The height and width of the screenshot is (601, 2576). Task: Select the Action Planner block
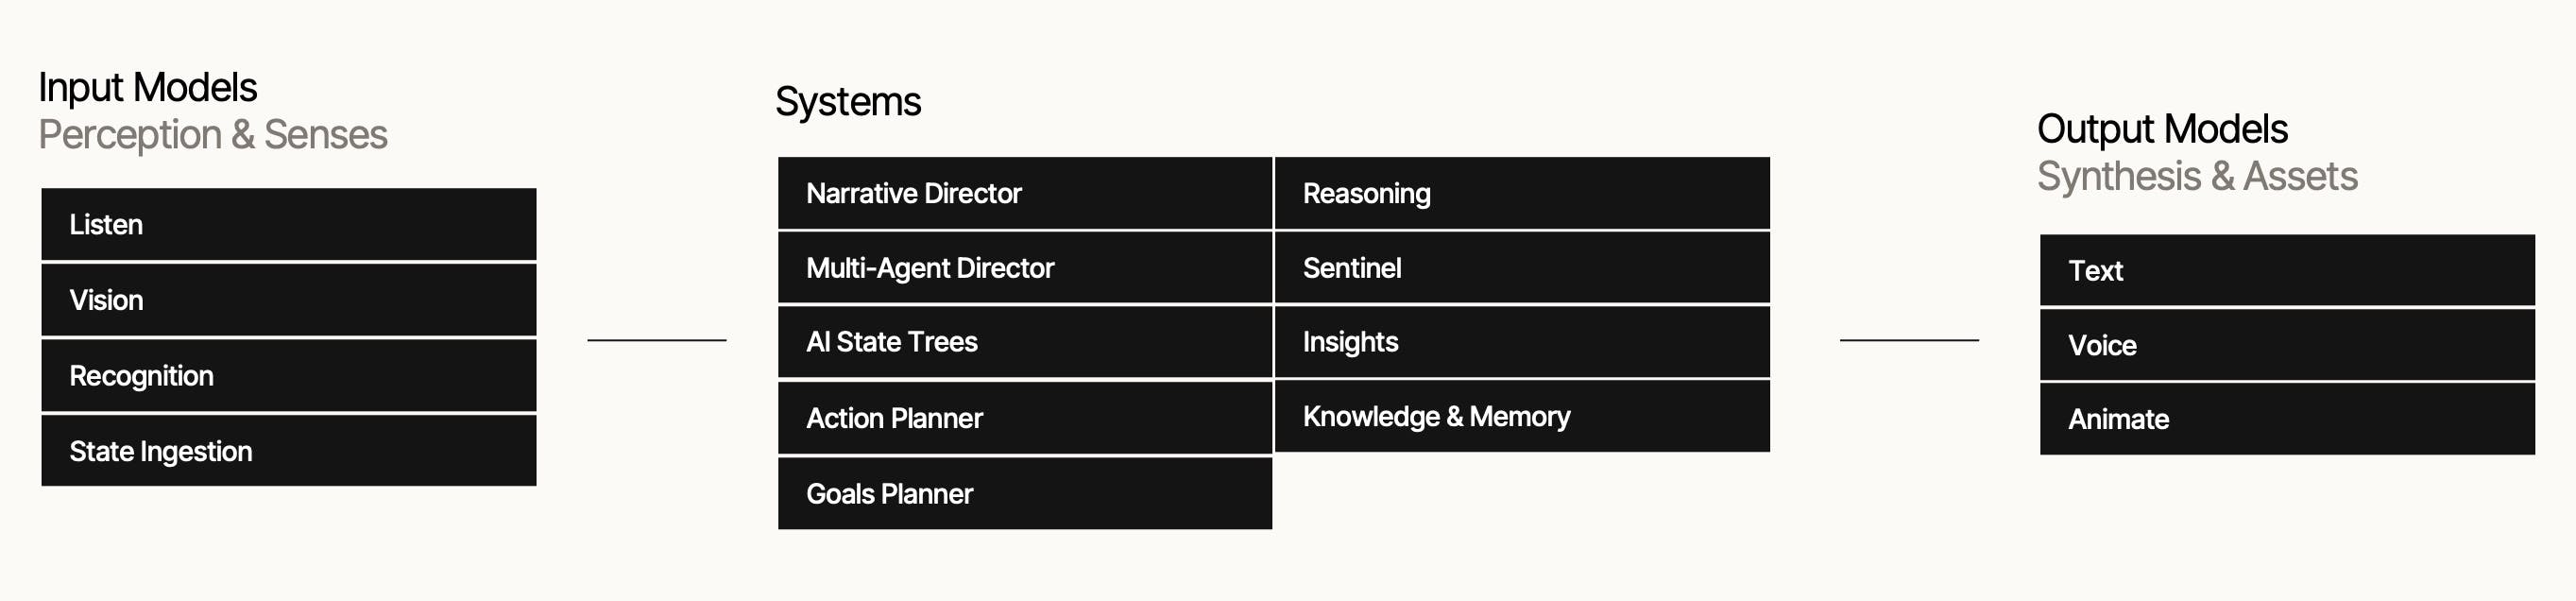(1024, 418)
